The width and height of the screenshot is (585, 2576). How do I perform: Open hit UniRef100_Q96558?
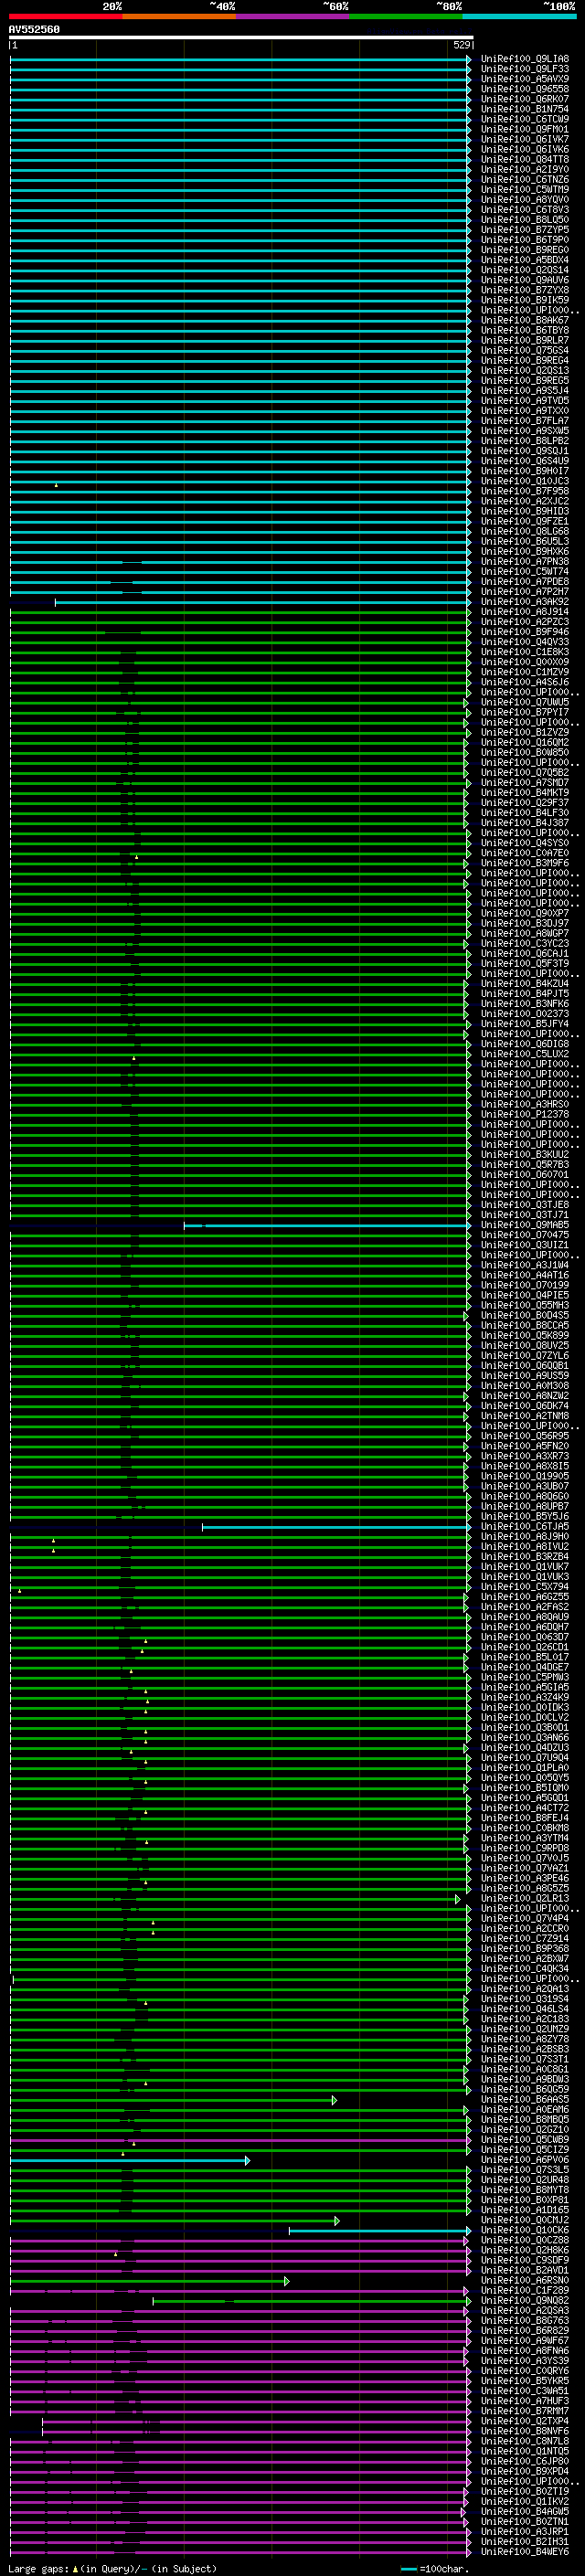[525, 89]
